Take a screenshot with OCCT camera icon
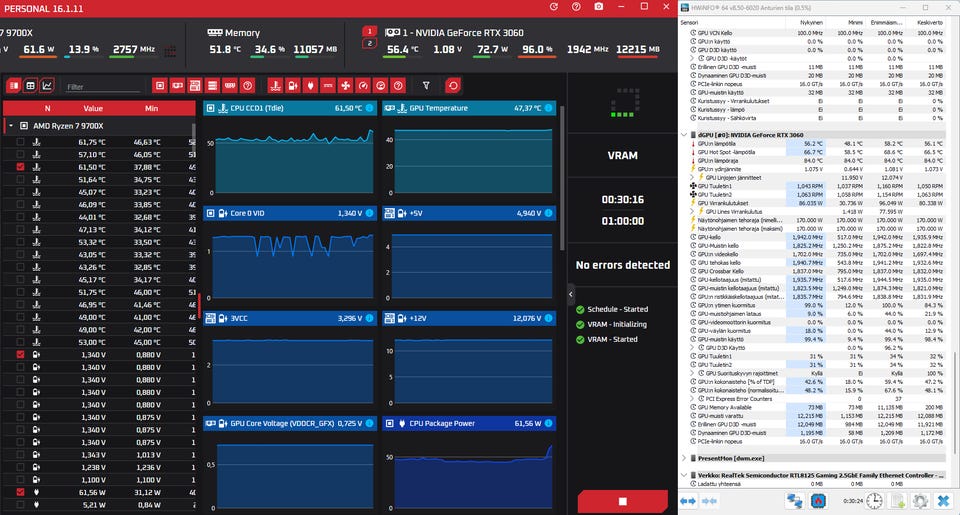Image resolution: width=960 pixels, height=515 pixels. pyautogui.click(x=599, y=7)
